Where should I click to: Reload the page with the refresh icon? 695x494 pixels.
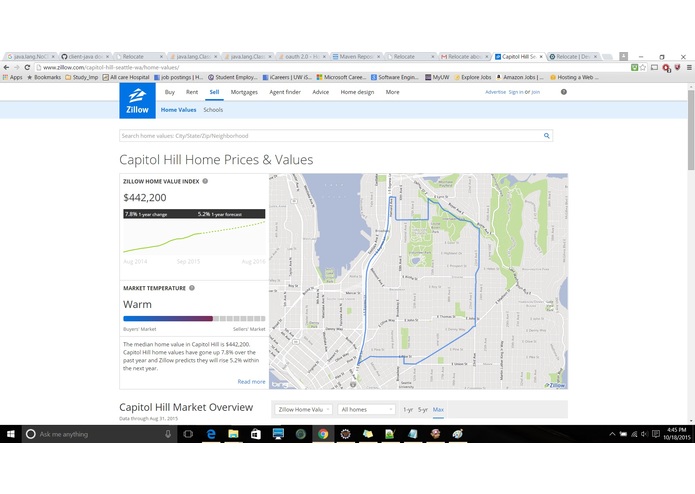point(27,67)
